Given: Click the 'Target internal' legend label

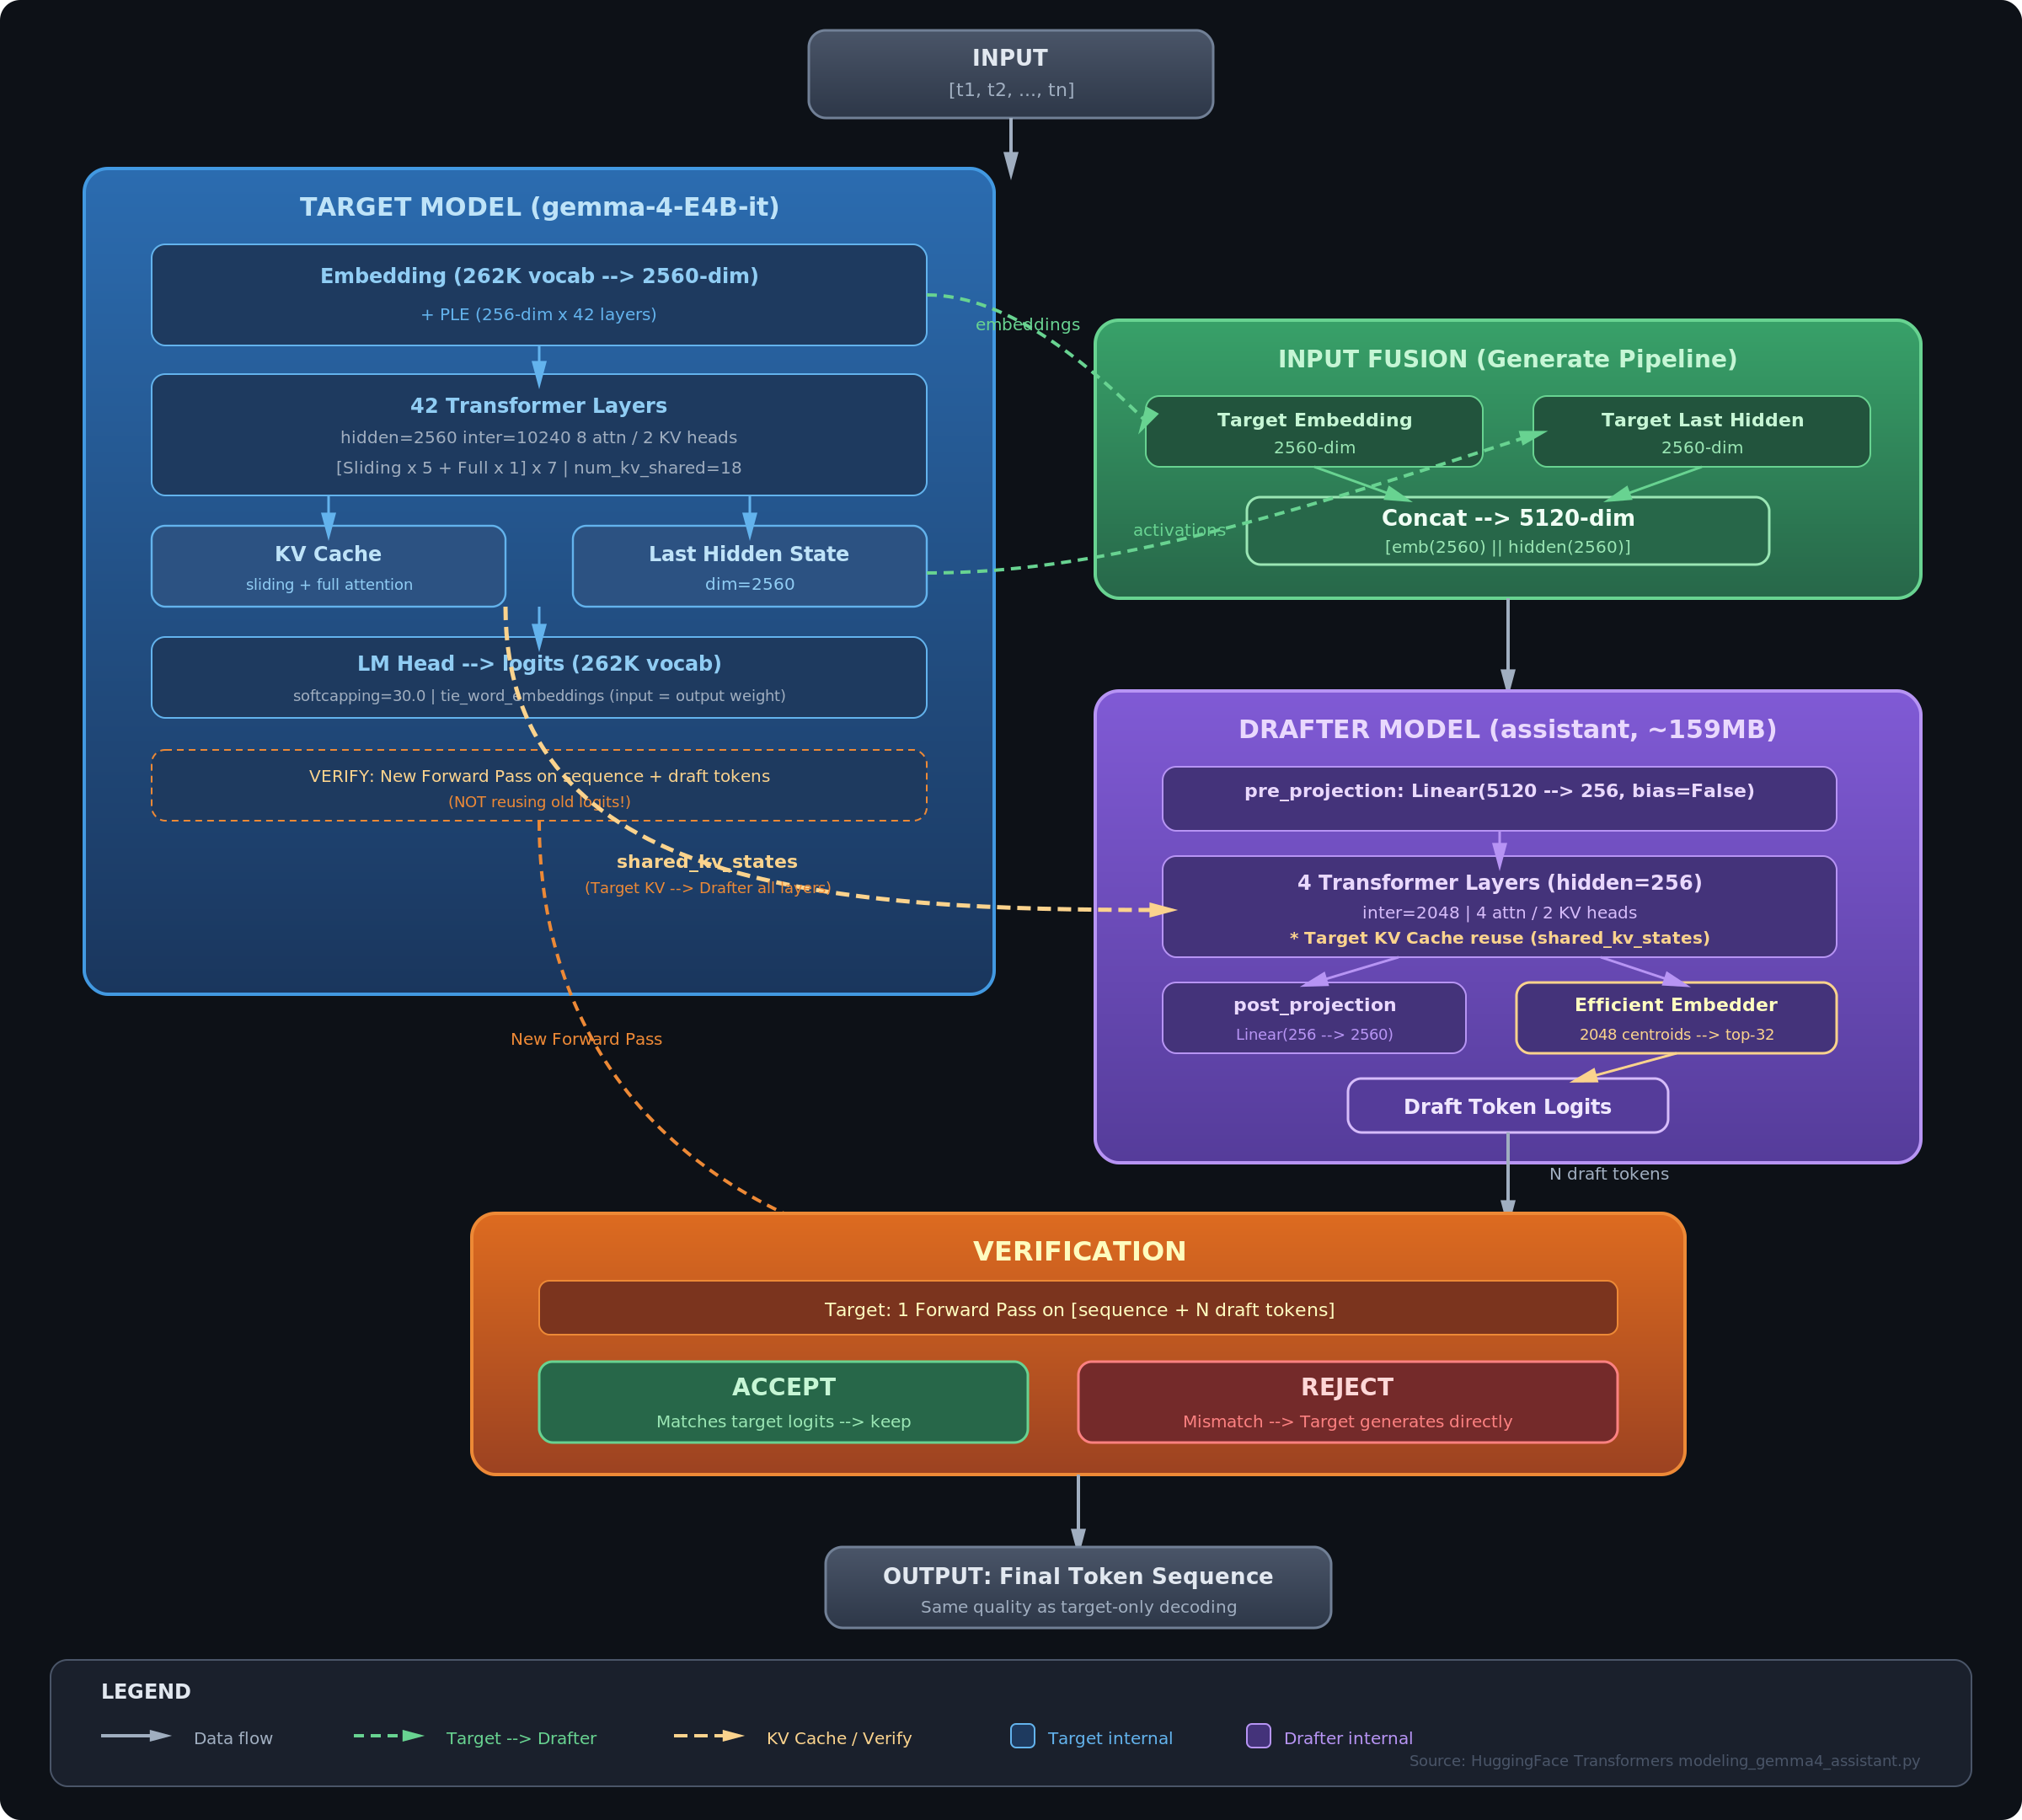Looking at the screenshot, I should pyautogui.click(x=1110, y=1738).
